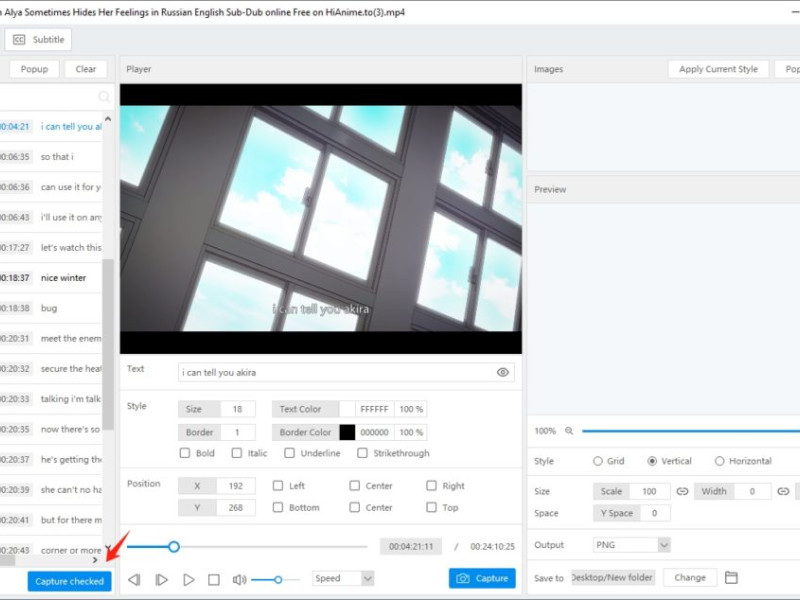Open the Speed dropdown
800x600 pixels.
pos(343,578)
